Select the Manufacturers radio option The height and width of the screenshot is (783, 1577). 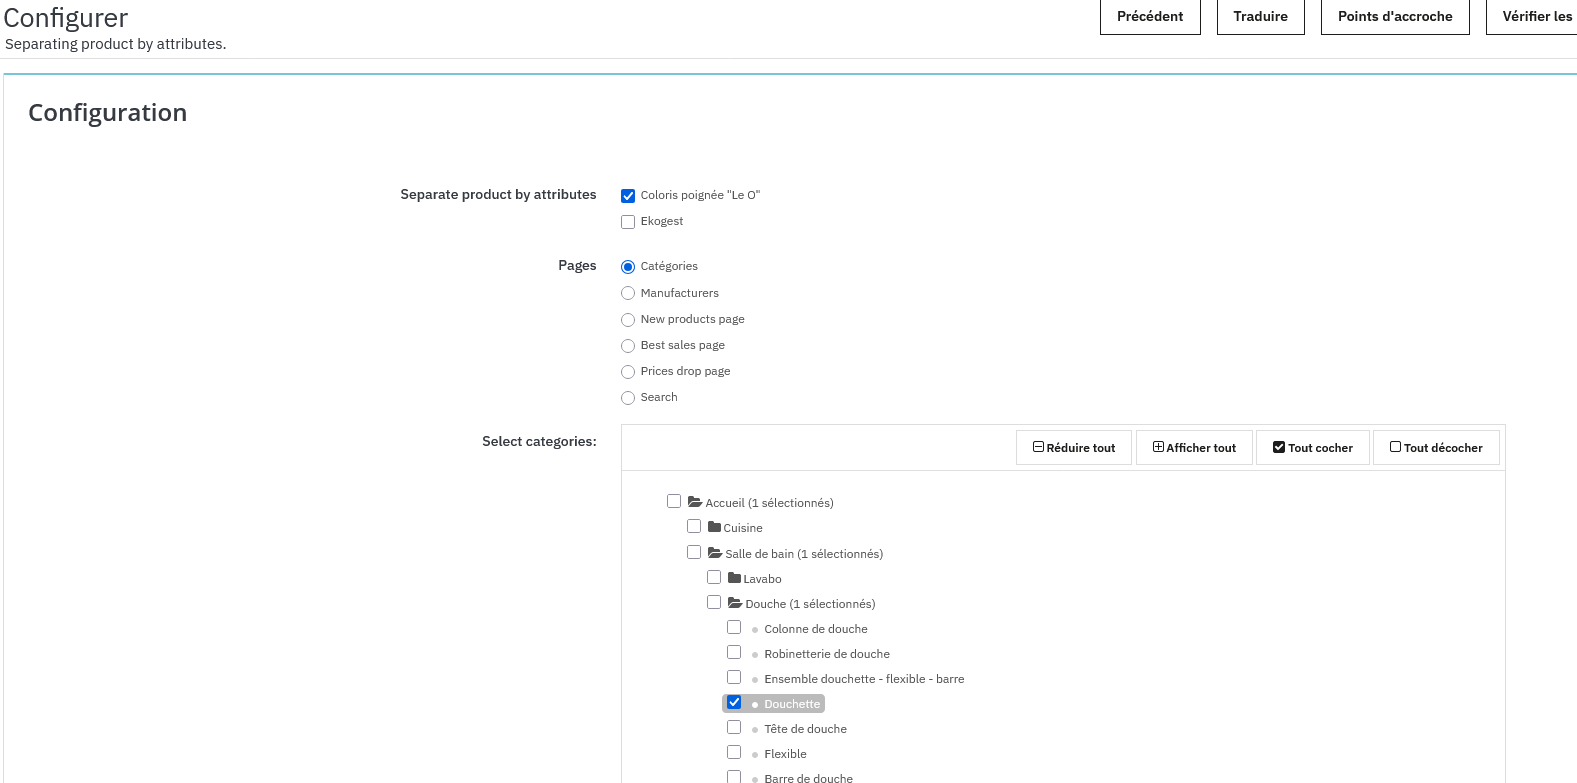628,293
